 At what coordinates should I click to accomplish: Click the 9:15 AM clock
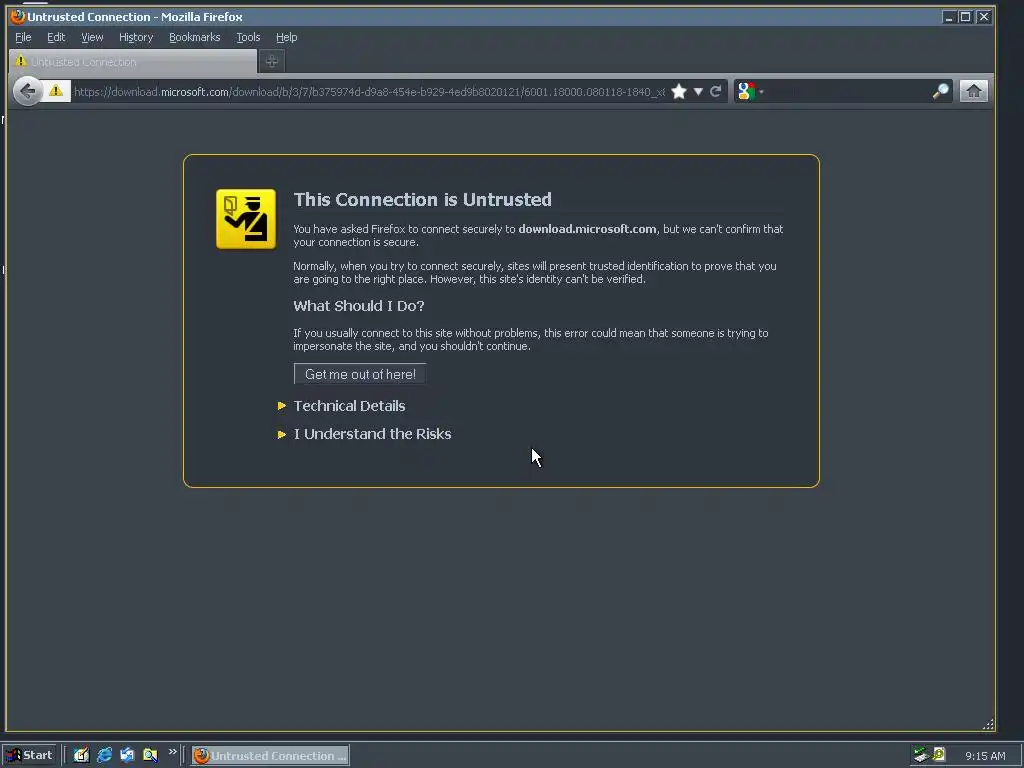pos(985,756)
